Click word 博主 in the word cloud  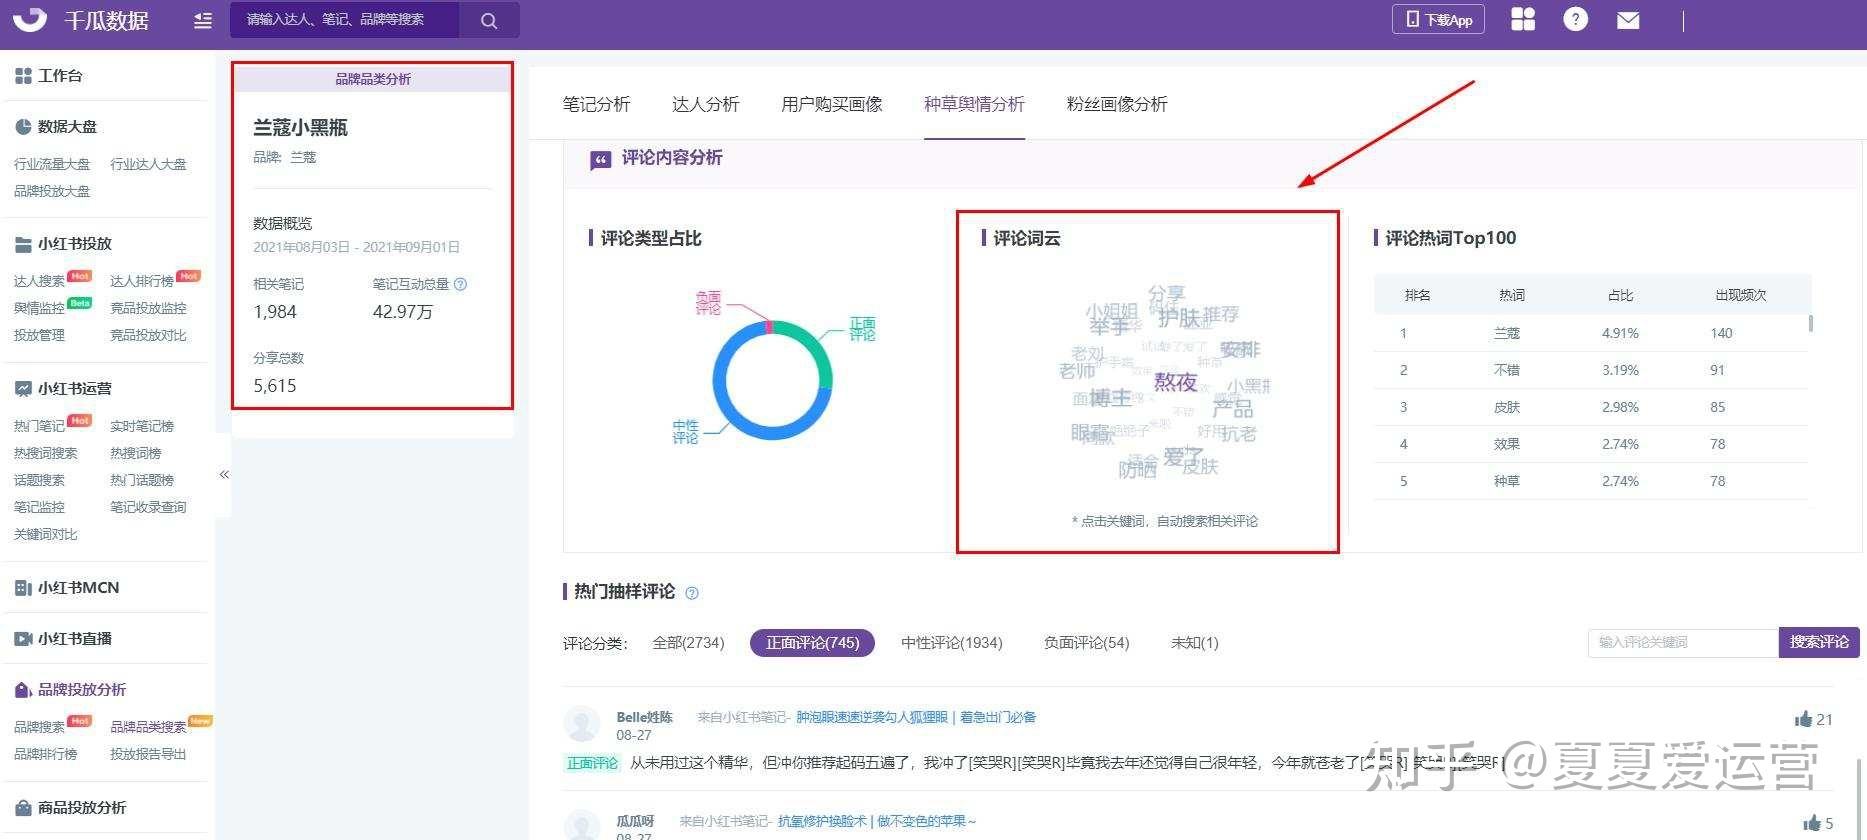pos(1110,398)
